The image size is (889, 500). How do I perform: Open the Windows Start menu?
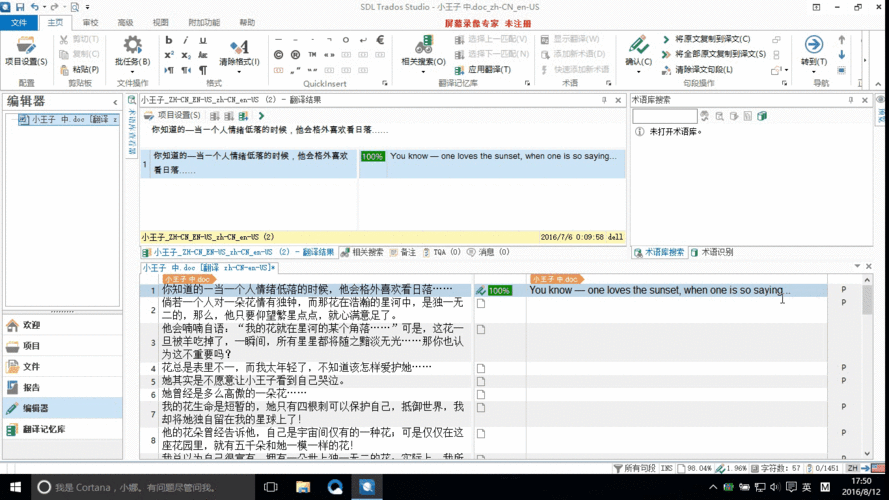15,487
